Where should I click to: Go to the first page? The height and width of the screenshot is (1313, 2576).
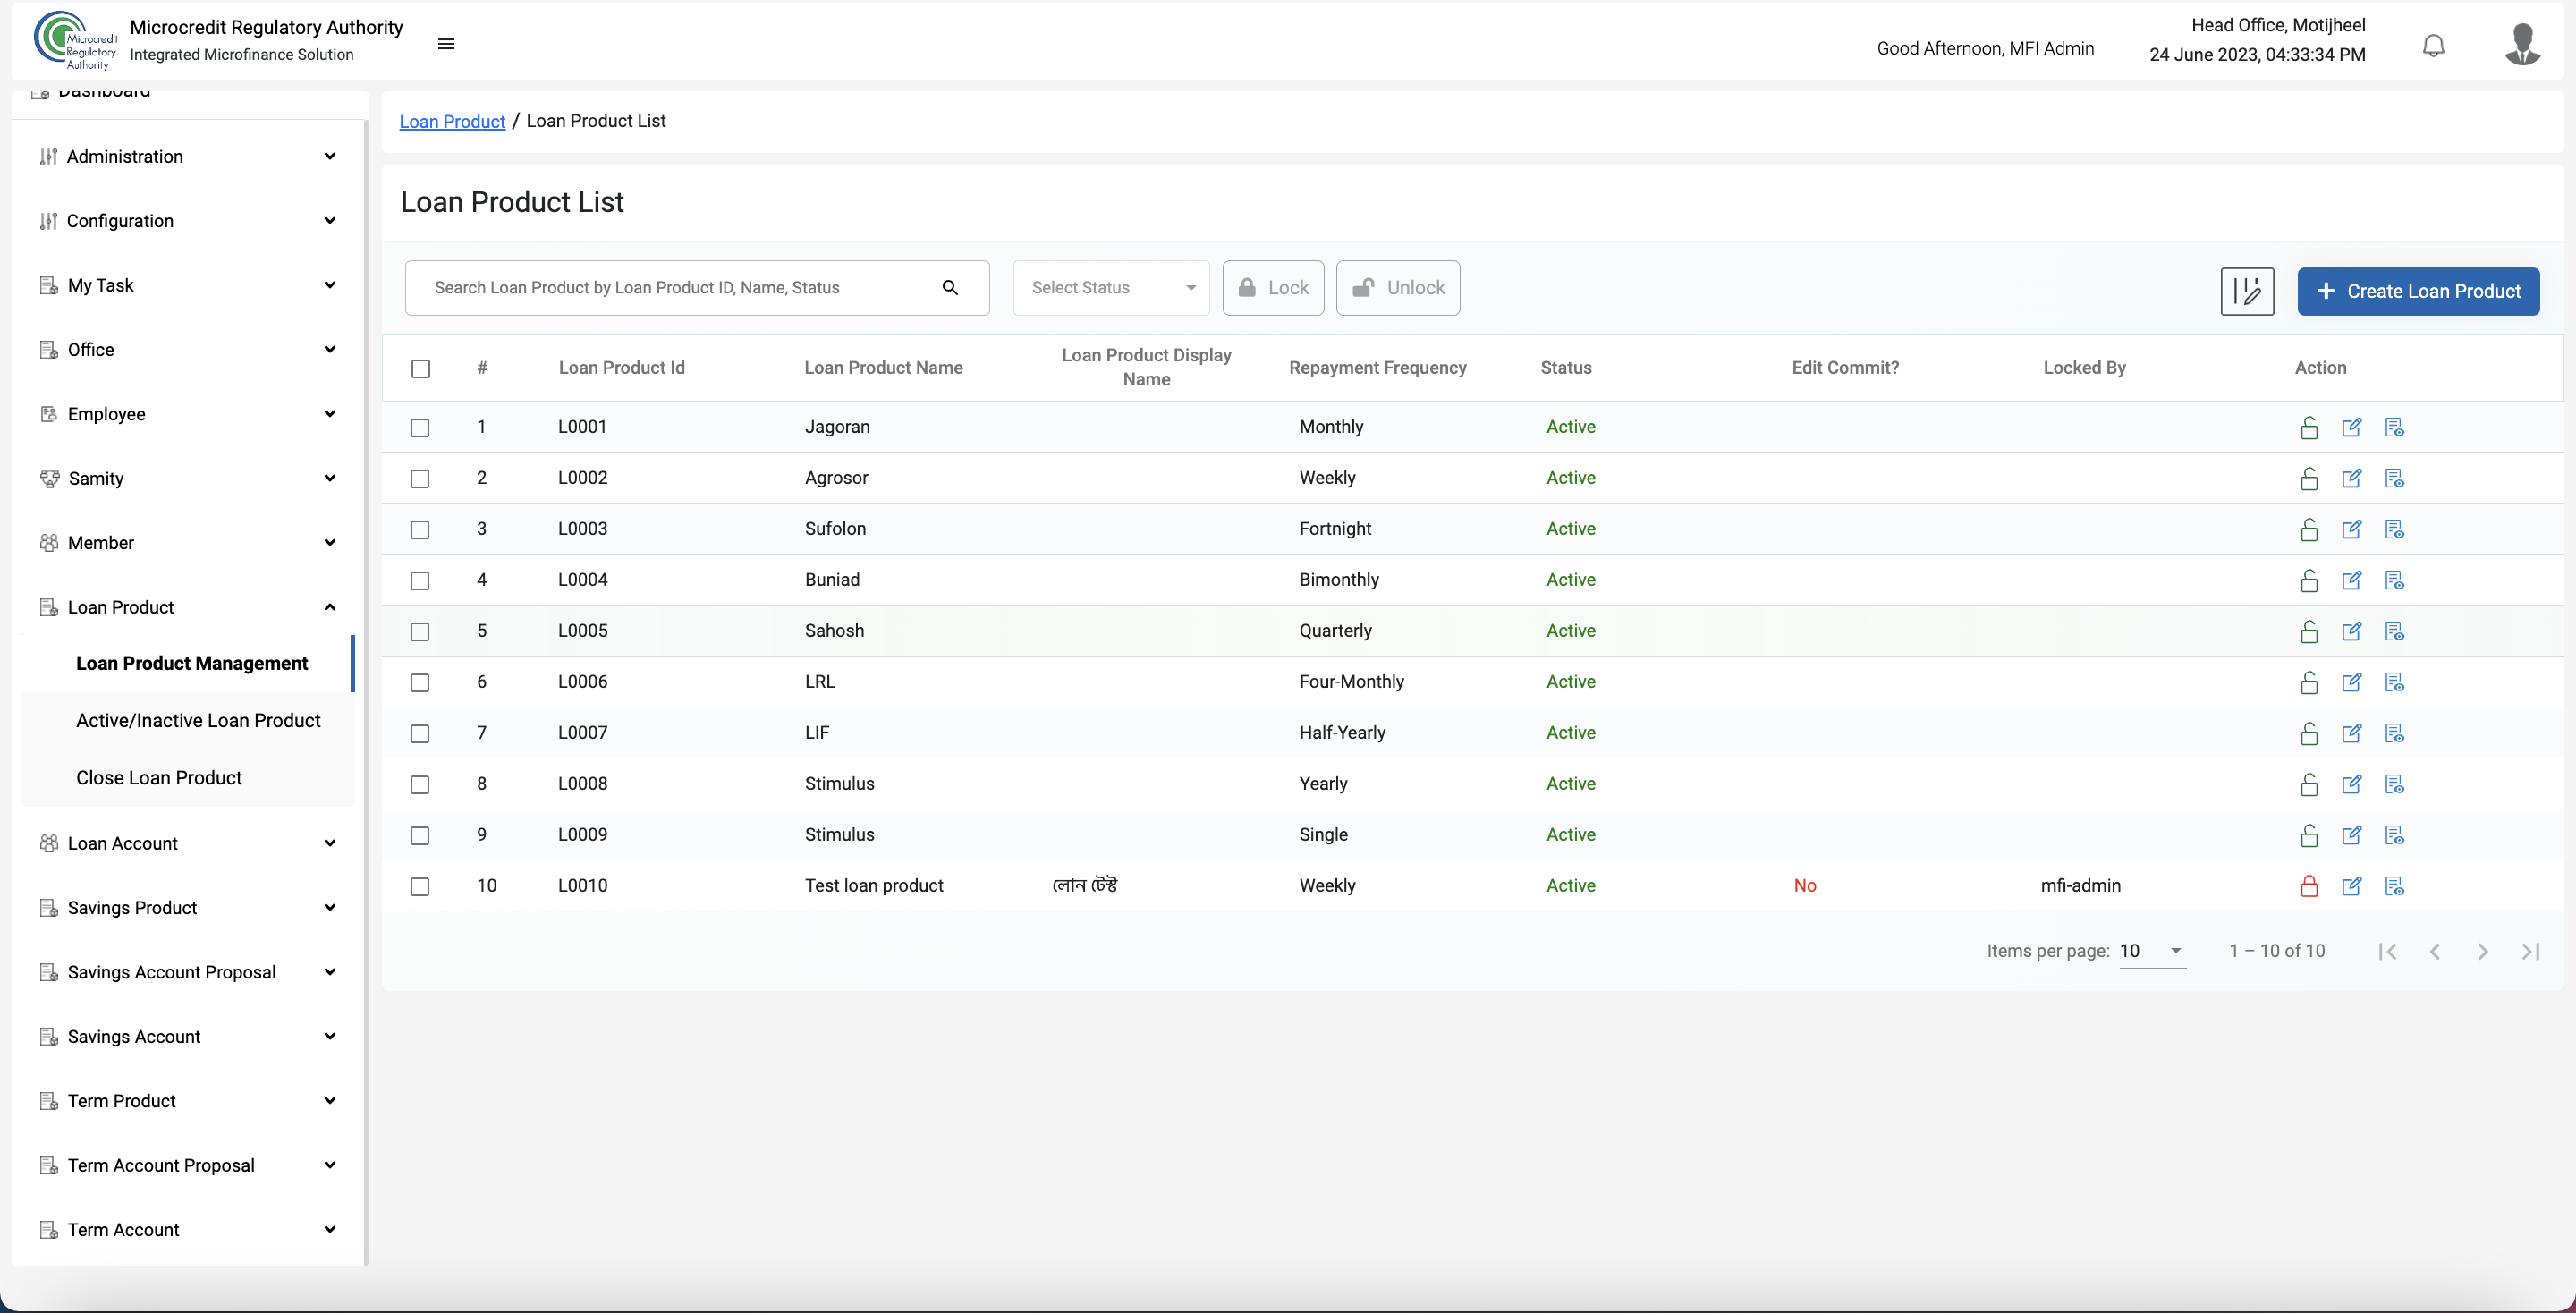point(2387,951)
